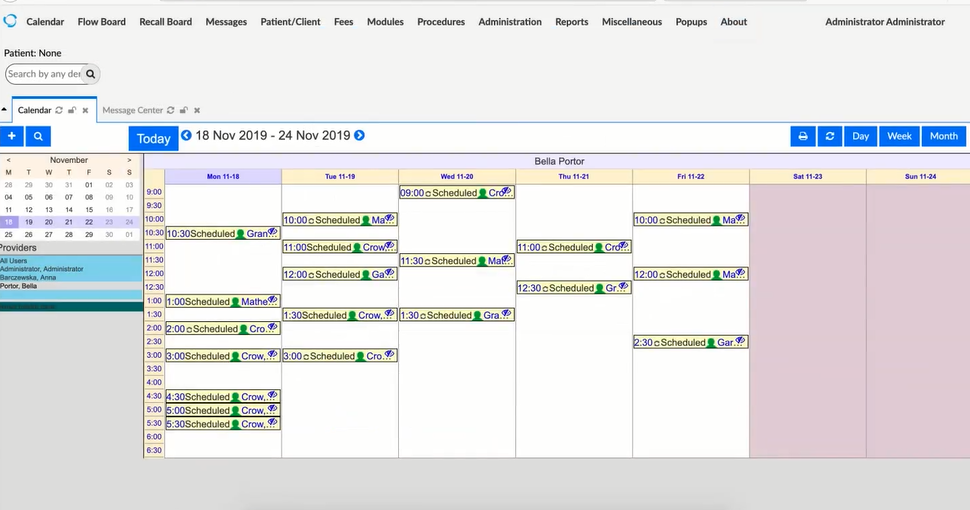
Task: Collapse the tab bar with the up arrow
Action: [x=4, y=110]
